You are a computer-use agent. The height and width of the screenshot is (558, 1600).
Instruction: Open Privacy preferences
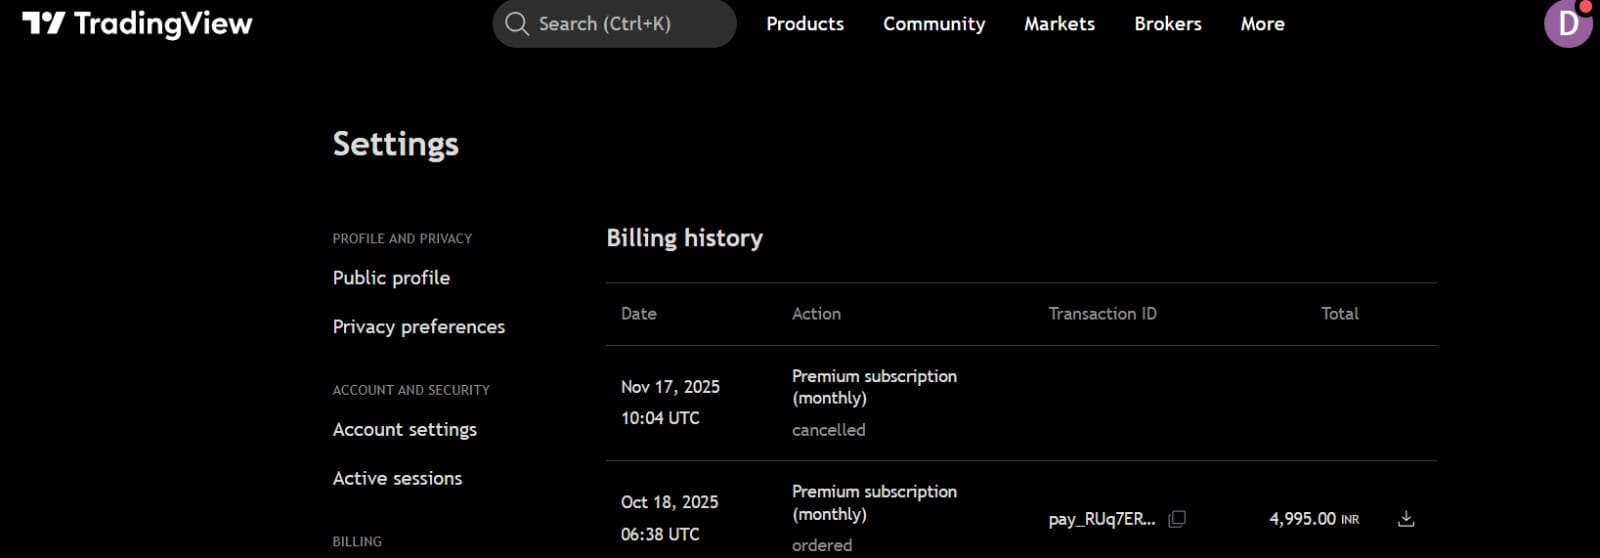419,327
